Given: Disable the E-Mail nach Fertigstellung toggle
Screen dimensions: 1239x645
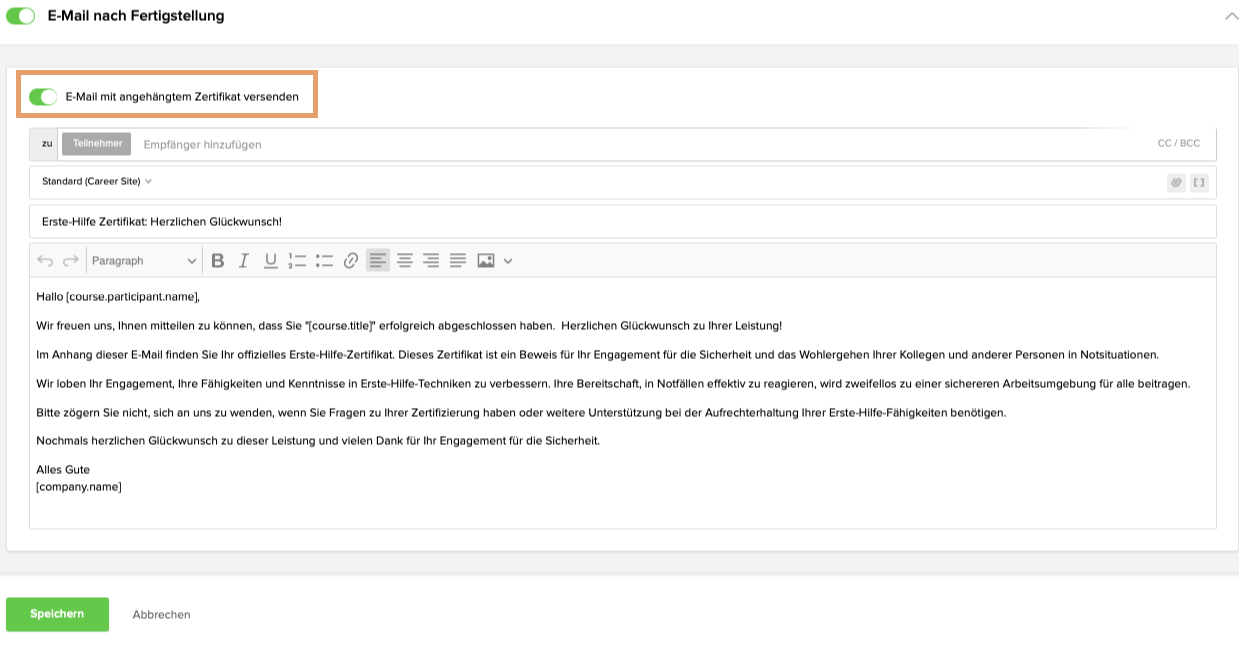Looking at the screenshot, I should coord(20,16).
